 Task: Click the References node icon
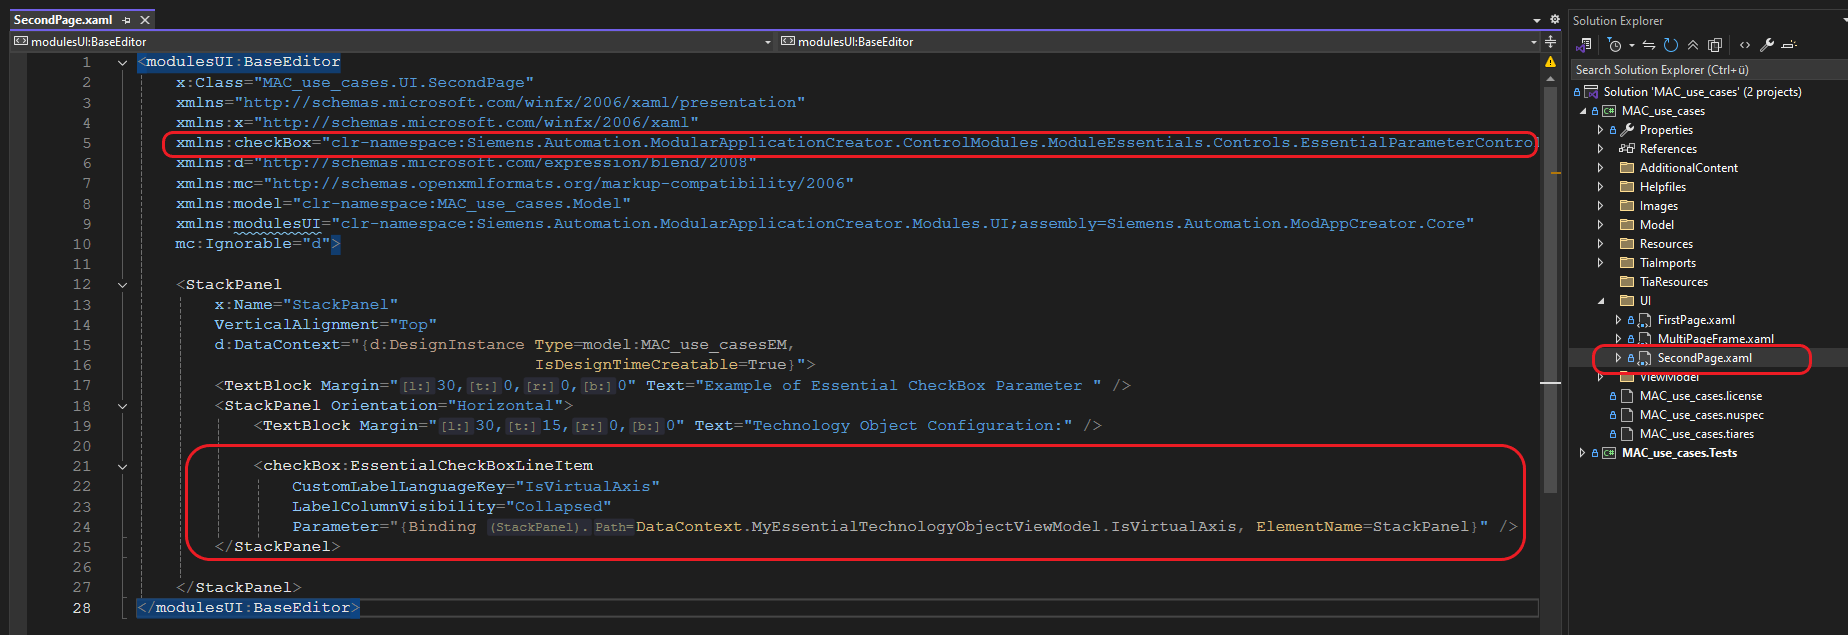(x=1627, y=149)
